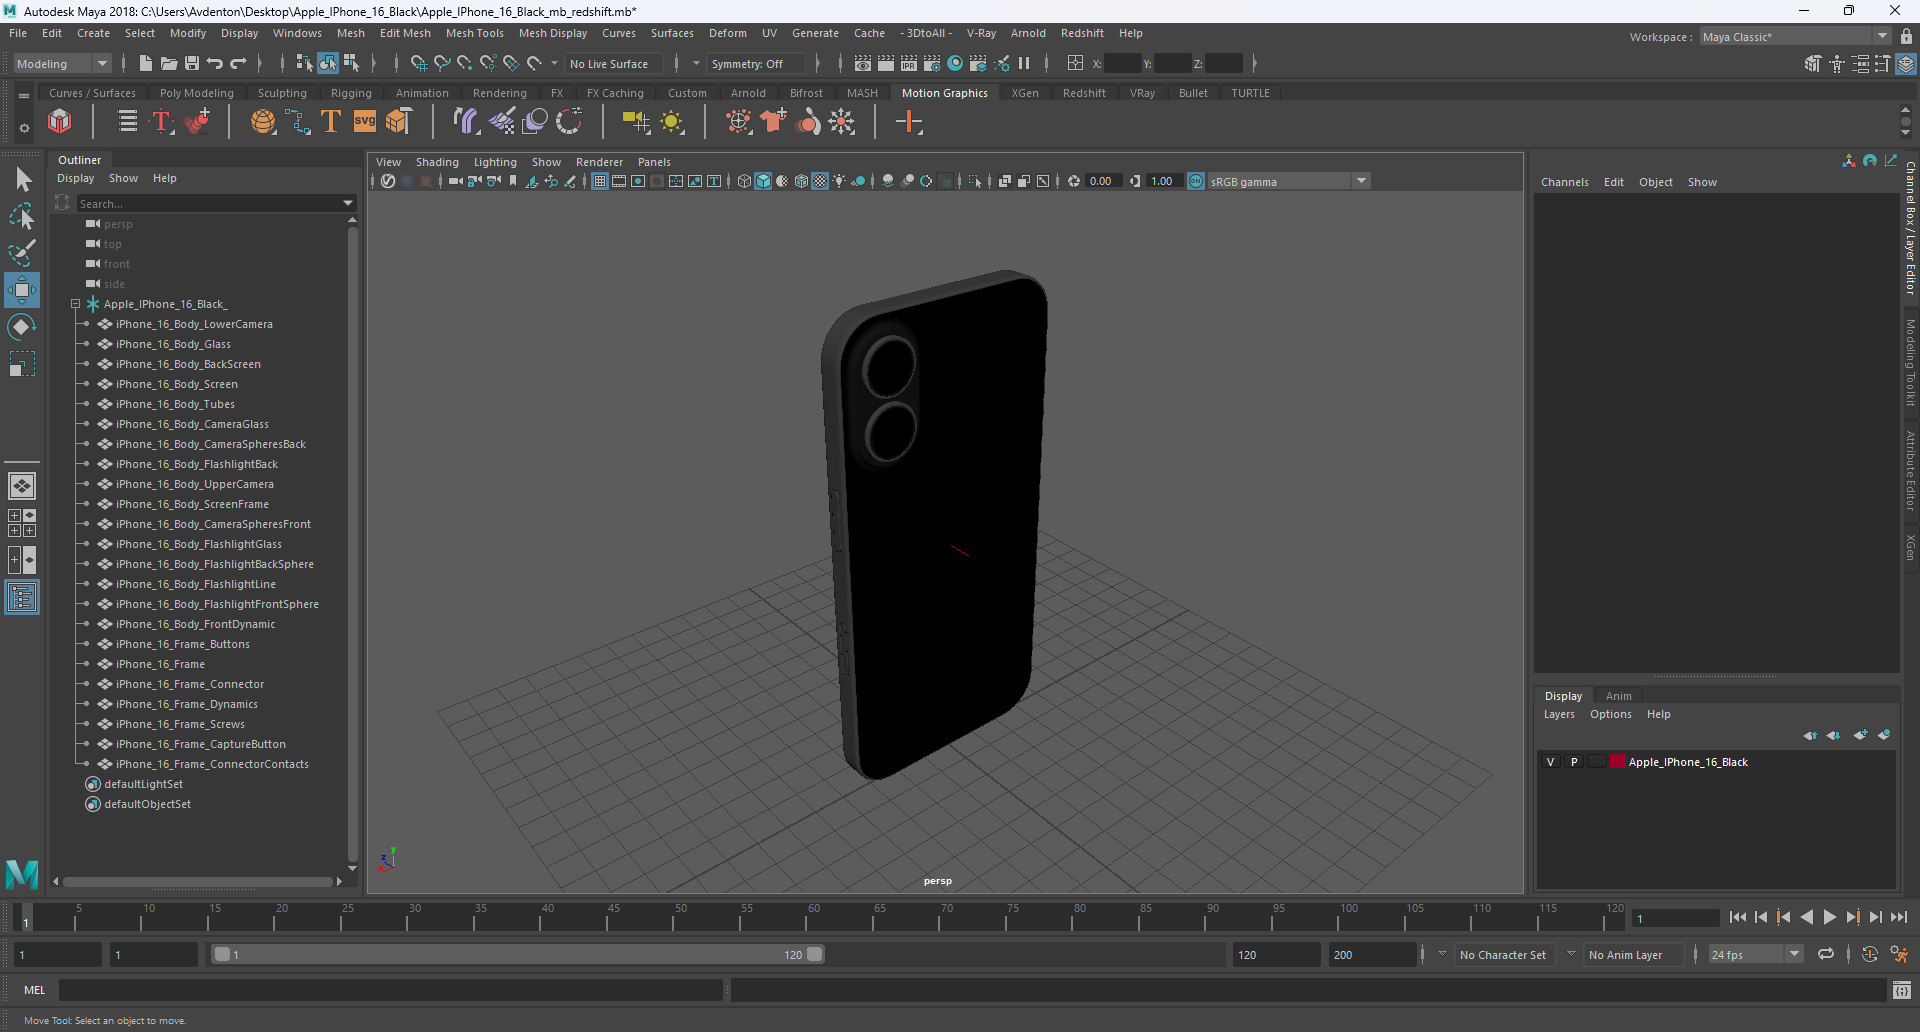The image size is (1920, 1032).
Task: Click the red T-shirt shelf icon
Action: pos(773,122)
